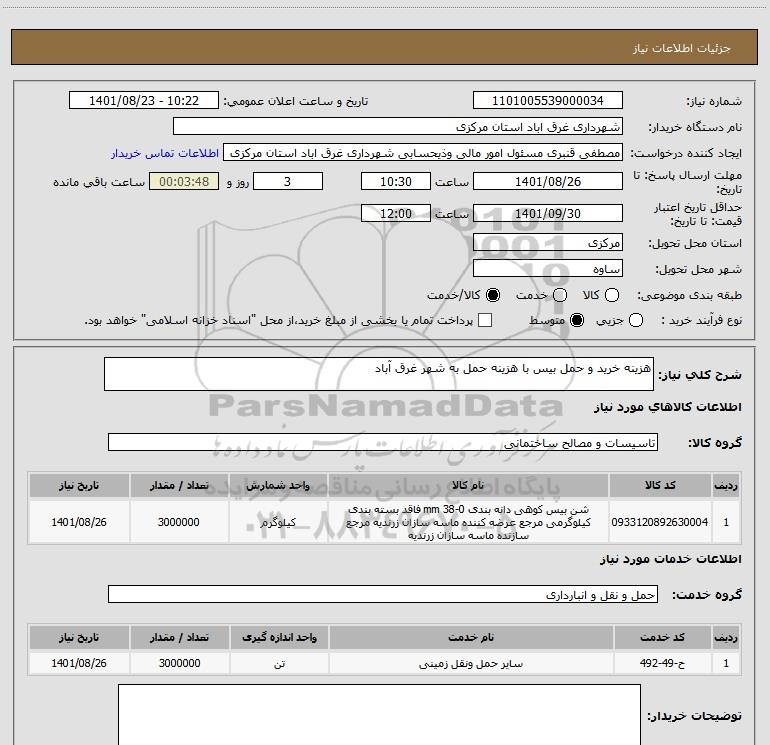Click the goods name cell شن بیس کوهی
Image resolution: width=770 pixels, height=745 pixels.
pos(468,522)
